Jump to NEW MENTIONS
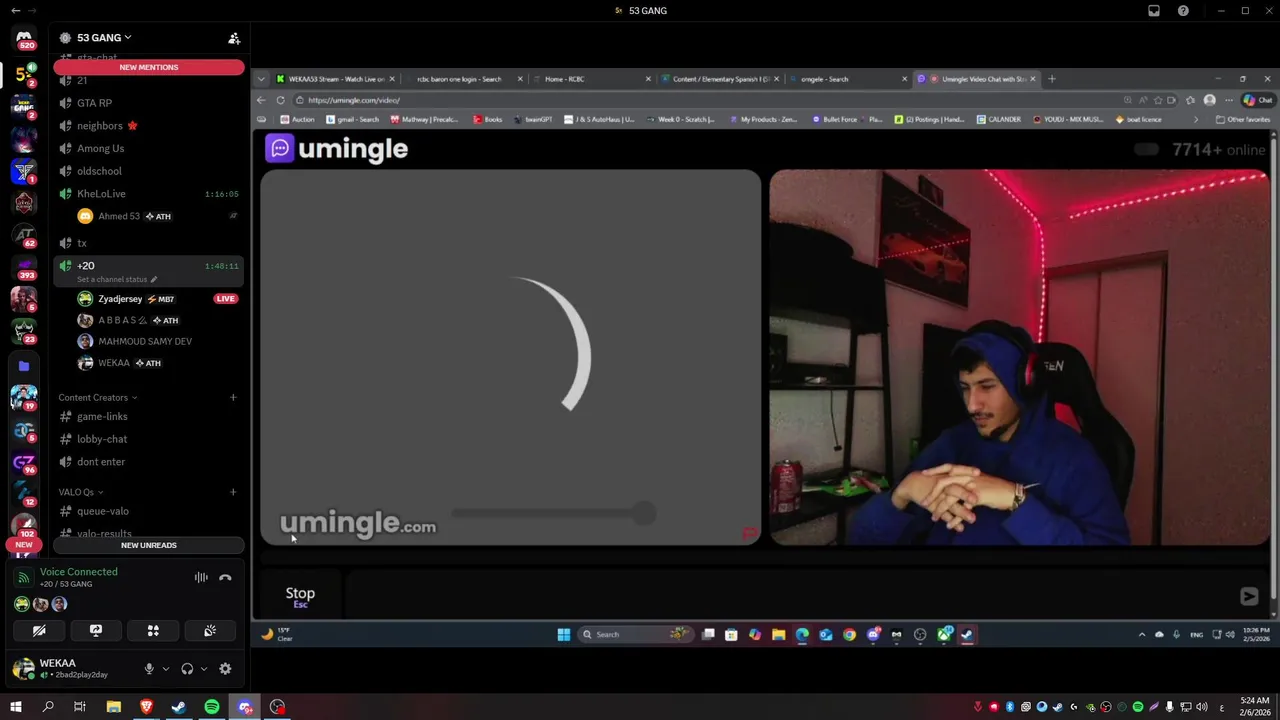Screen dimensions: 1280x720 149,67
